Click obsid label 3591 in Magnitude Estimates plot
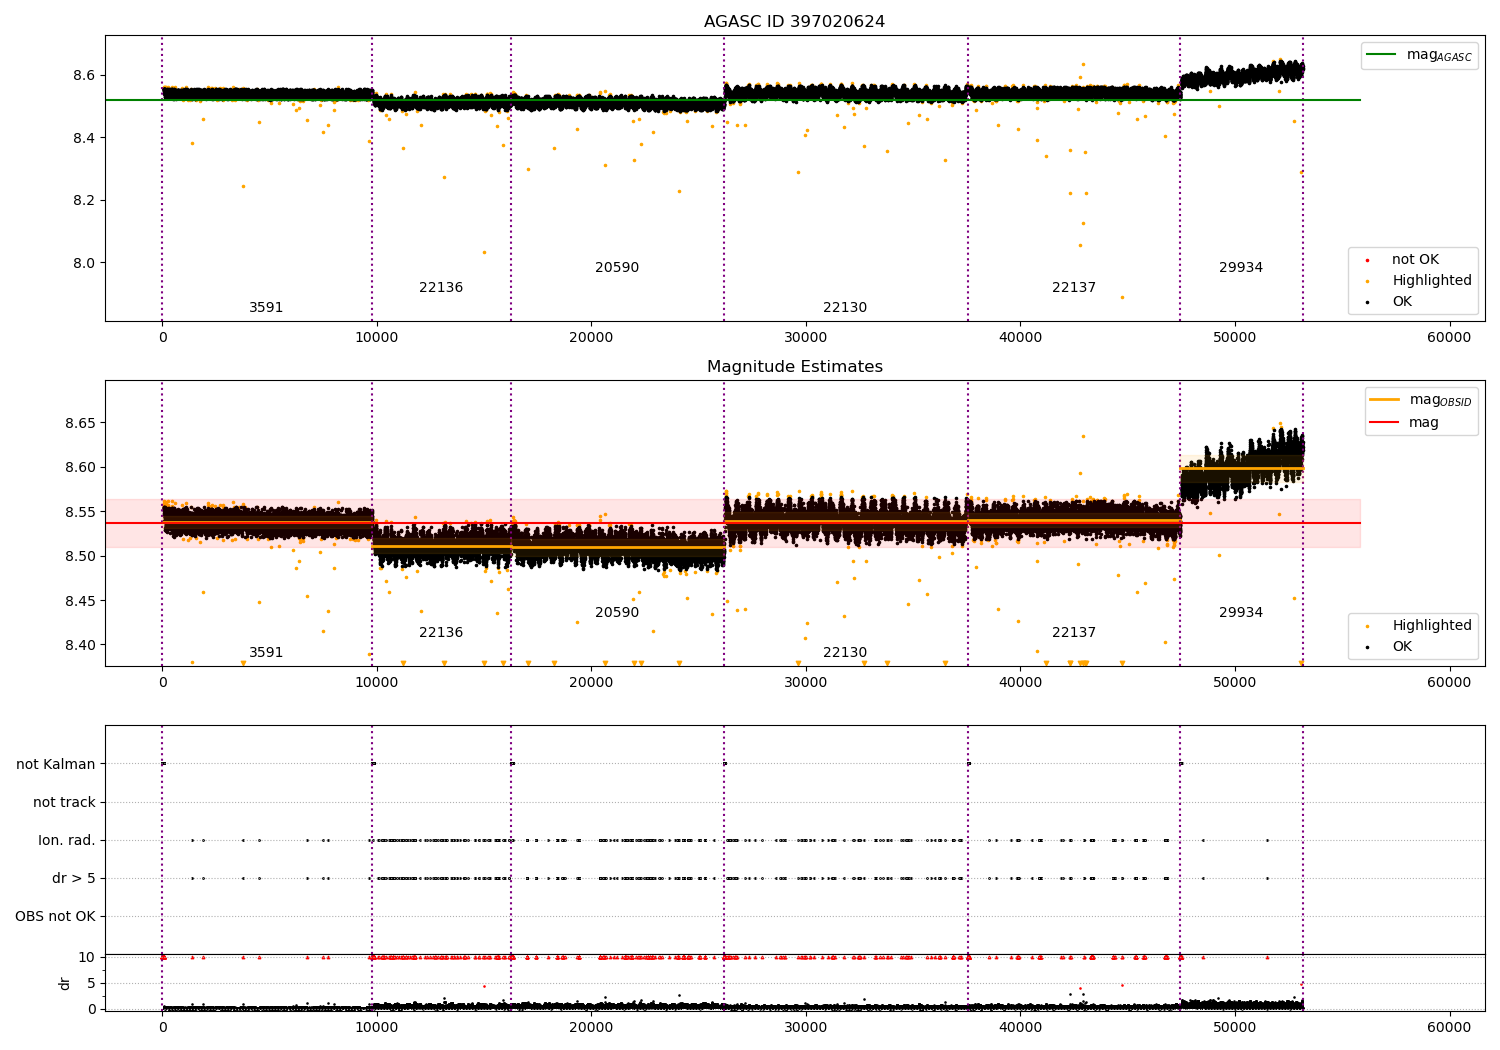Image resolution: width=1500 pixels, height=1050 pixels. click(x=266, y=653)
